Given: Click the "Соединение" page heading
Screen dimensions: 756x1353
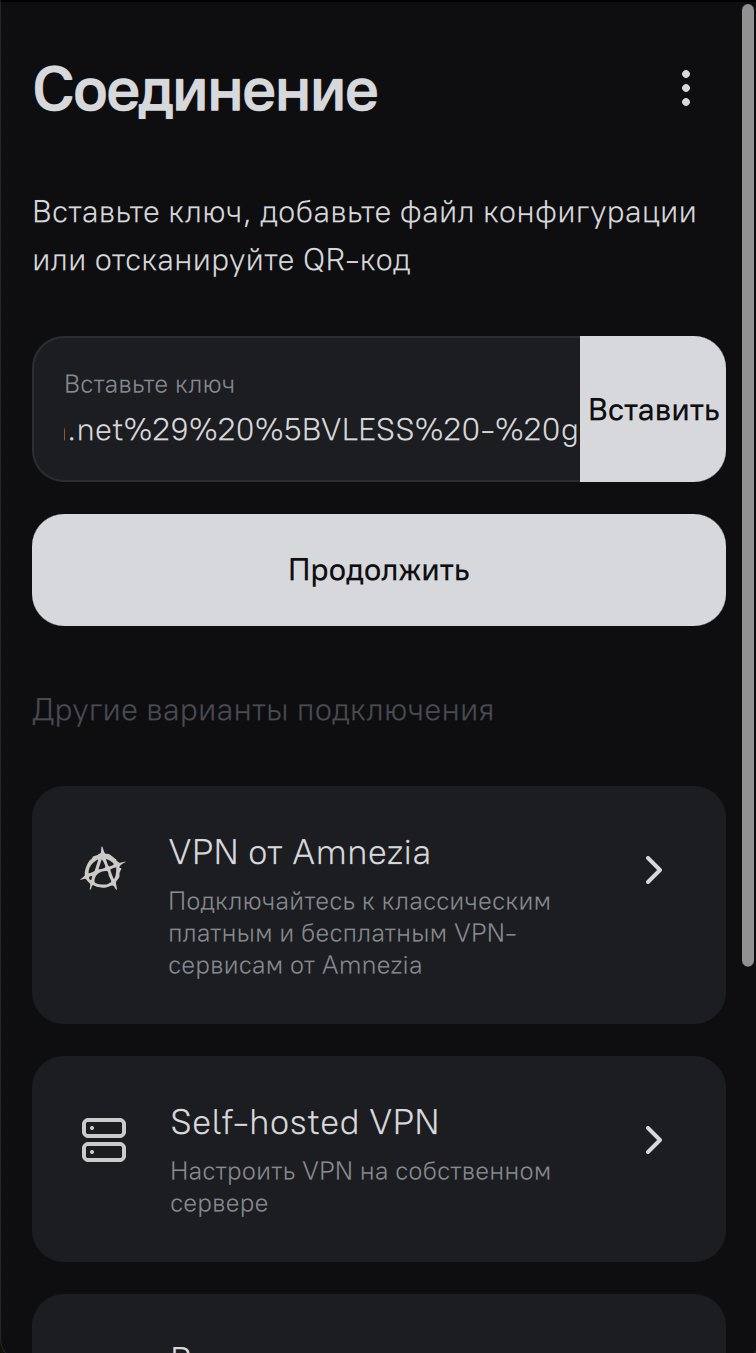Looking at the screenshot, I should pyautogui.click(x=206, y=90).
